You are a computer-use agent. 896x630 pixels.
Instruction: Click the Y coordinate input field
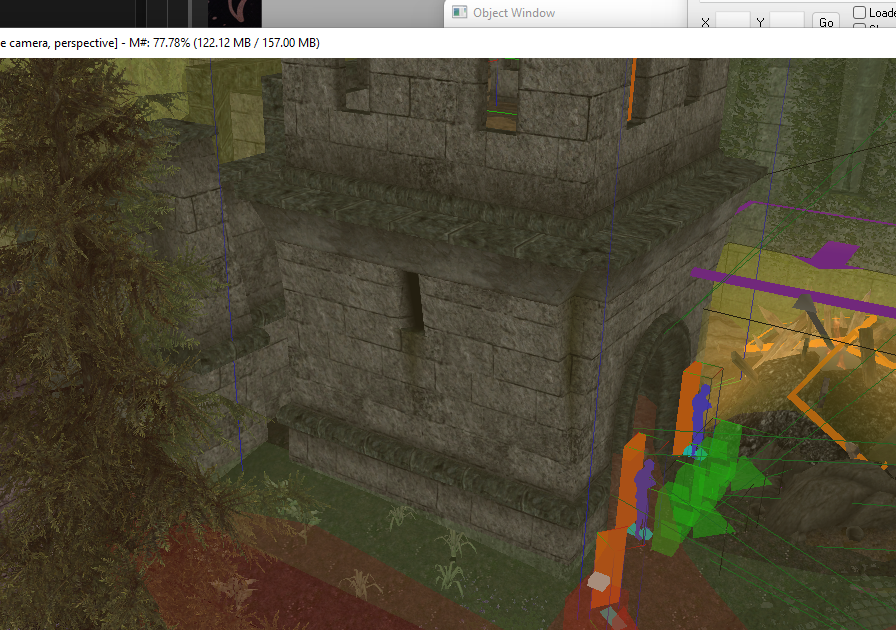[x=787, y=22]
